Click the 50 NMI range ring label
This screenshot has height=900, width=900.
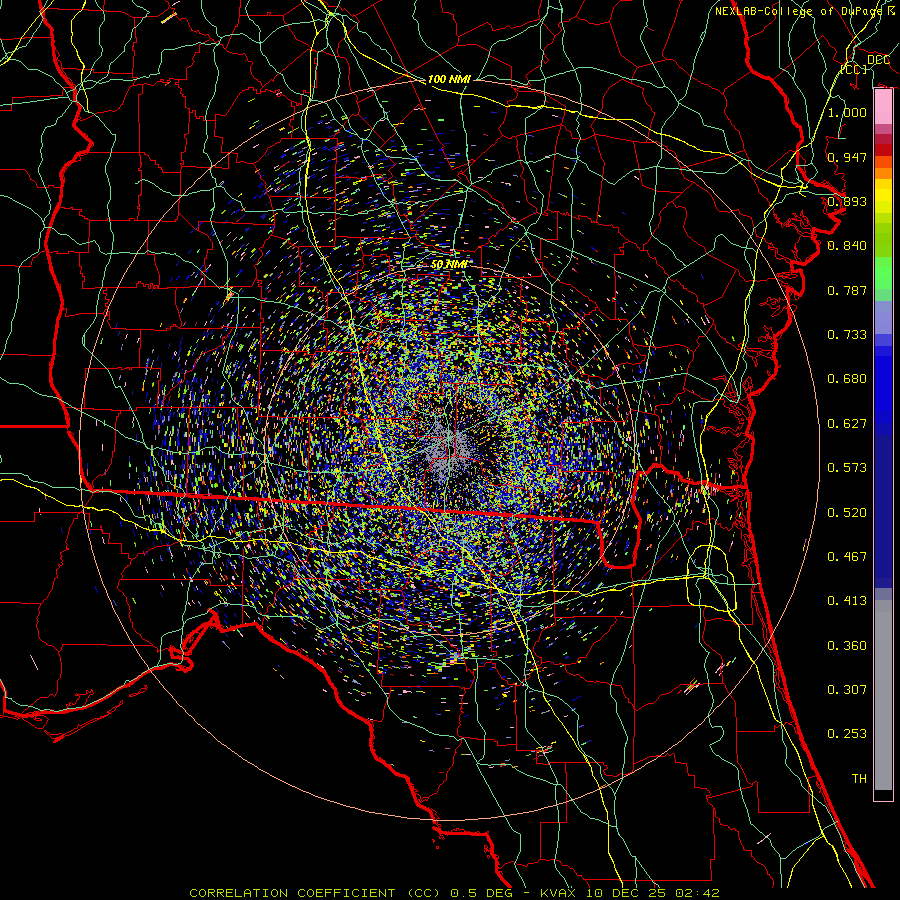pos(449,264)
